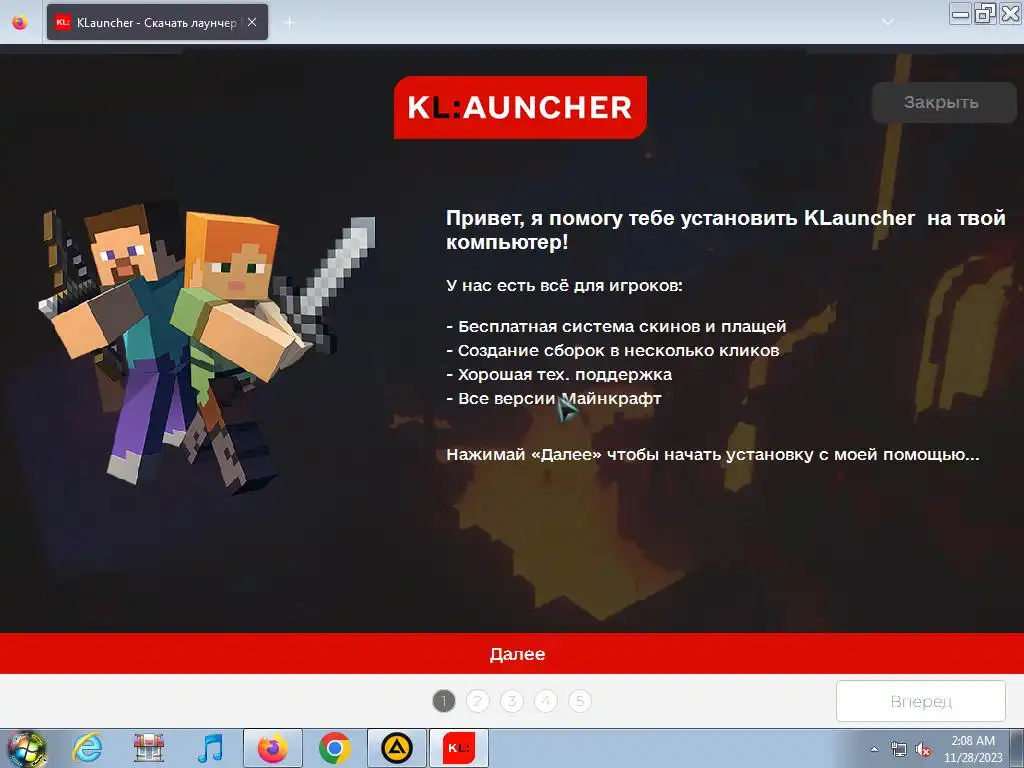
Task: Open the Windows Start menu
Action: click(27, 748)
